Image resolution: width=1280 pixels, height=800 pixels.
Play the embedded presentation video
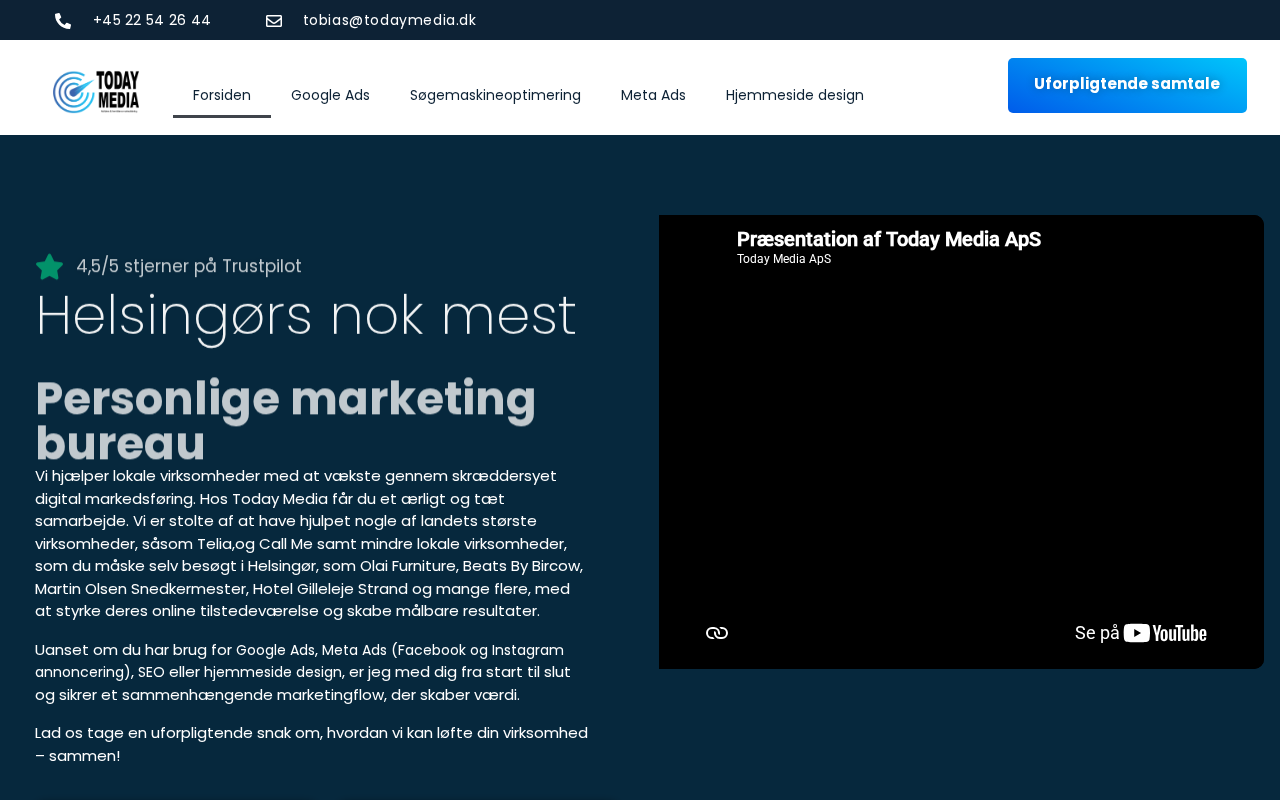point(961,442)
